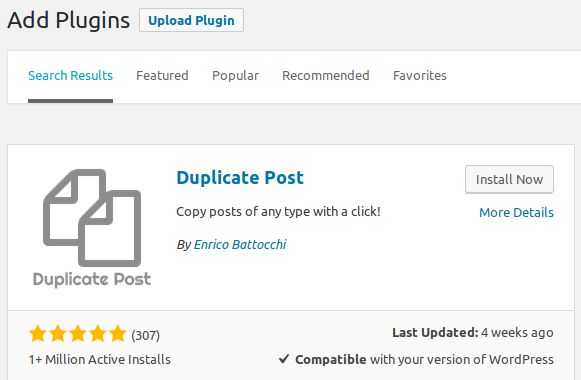Select the Popular tab

coord(235,76)
